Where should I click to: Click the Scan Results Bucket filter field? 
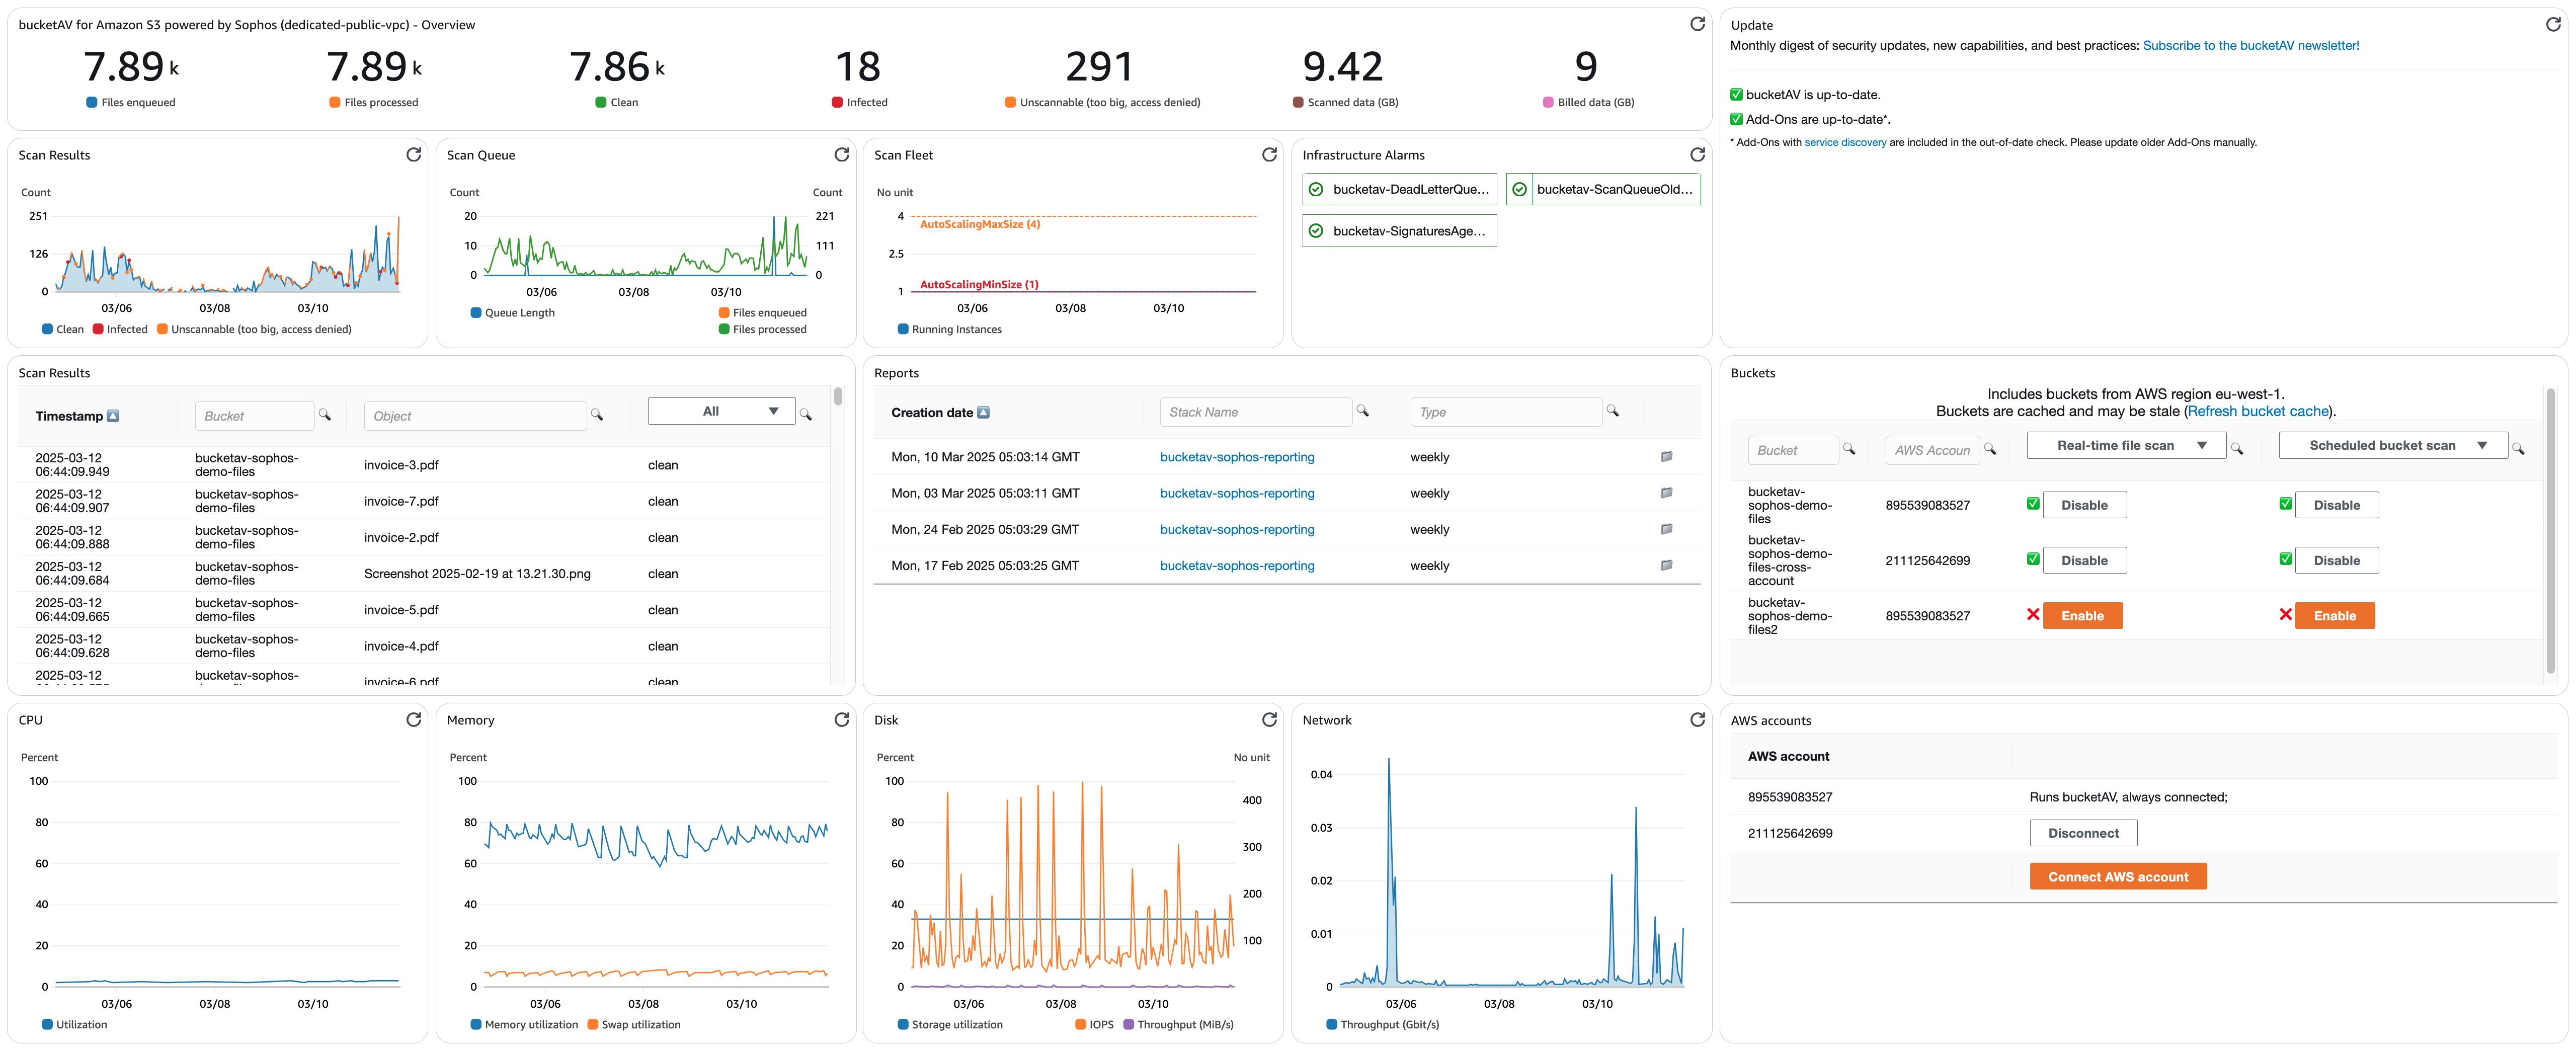point(254,416)
